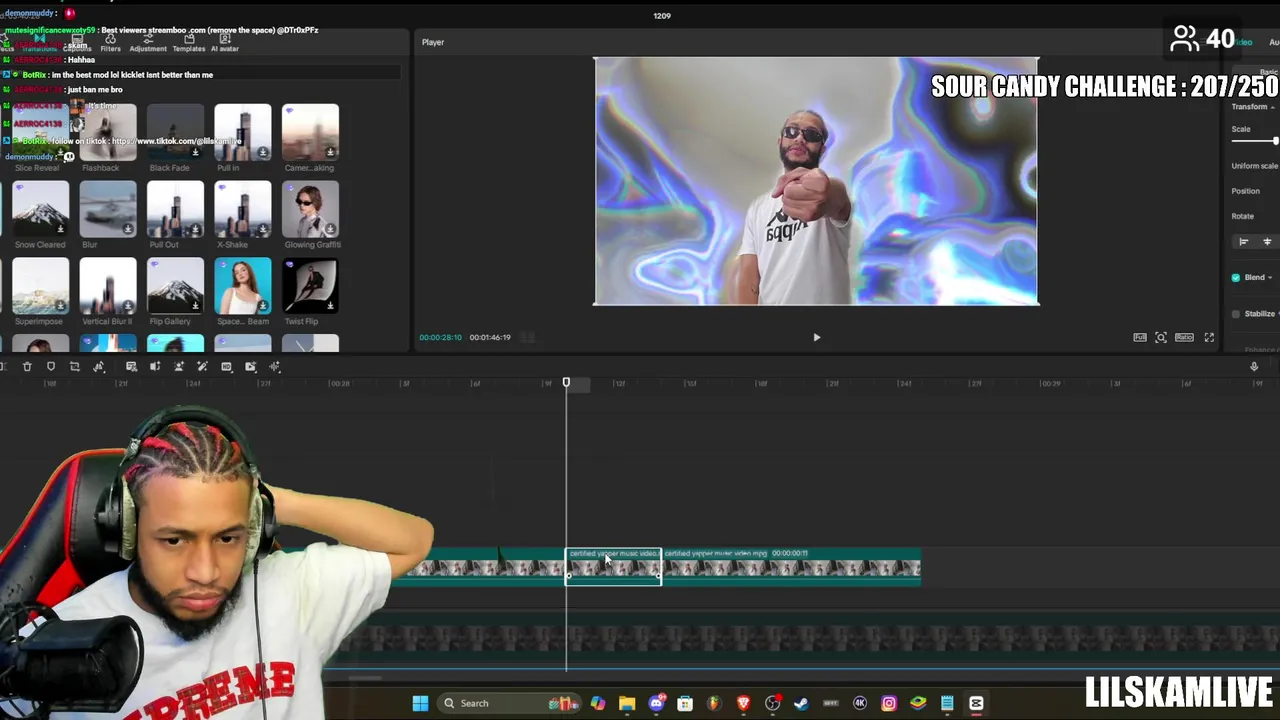The height and width of the screenshot is (720, 1280).
Task: Expand the Blend section arrow
Action: [1271, 278]
